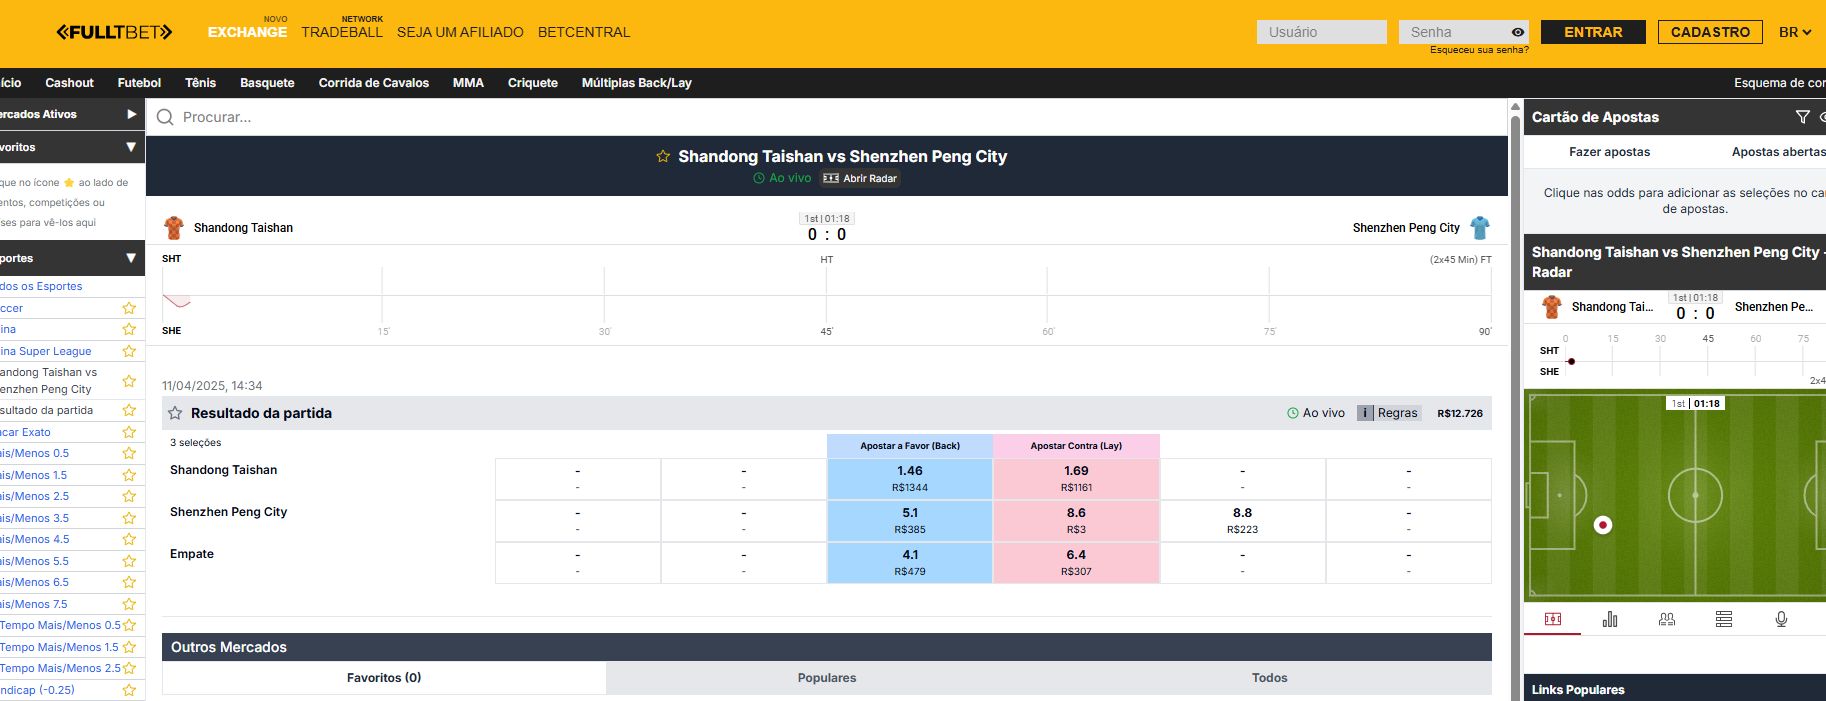Star the Mais/Menos 5.5 sidebar market
The height and width of the screenshot is (701, 1826).
[129, 561]
